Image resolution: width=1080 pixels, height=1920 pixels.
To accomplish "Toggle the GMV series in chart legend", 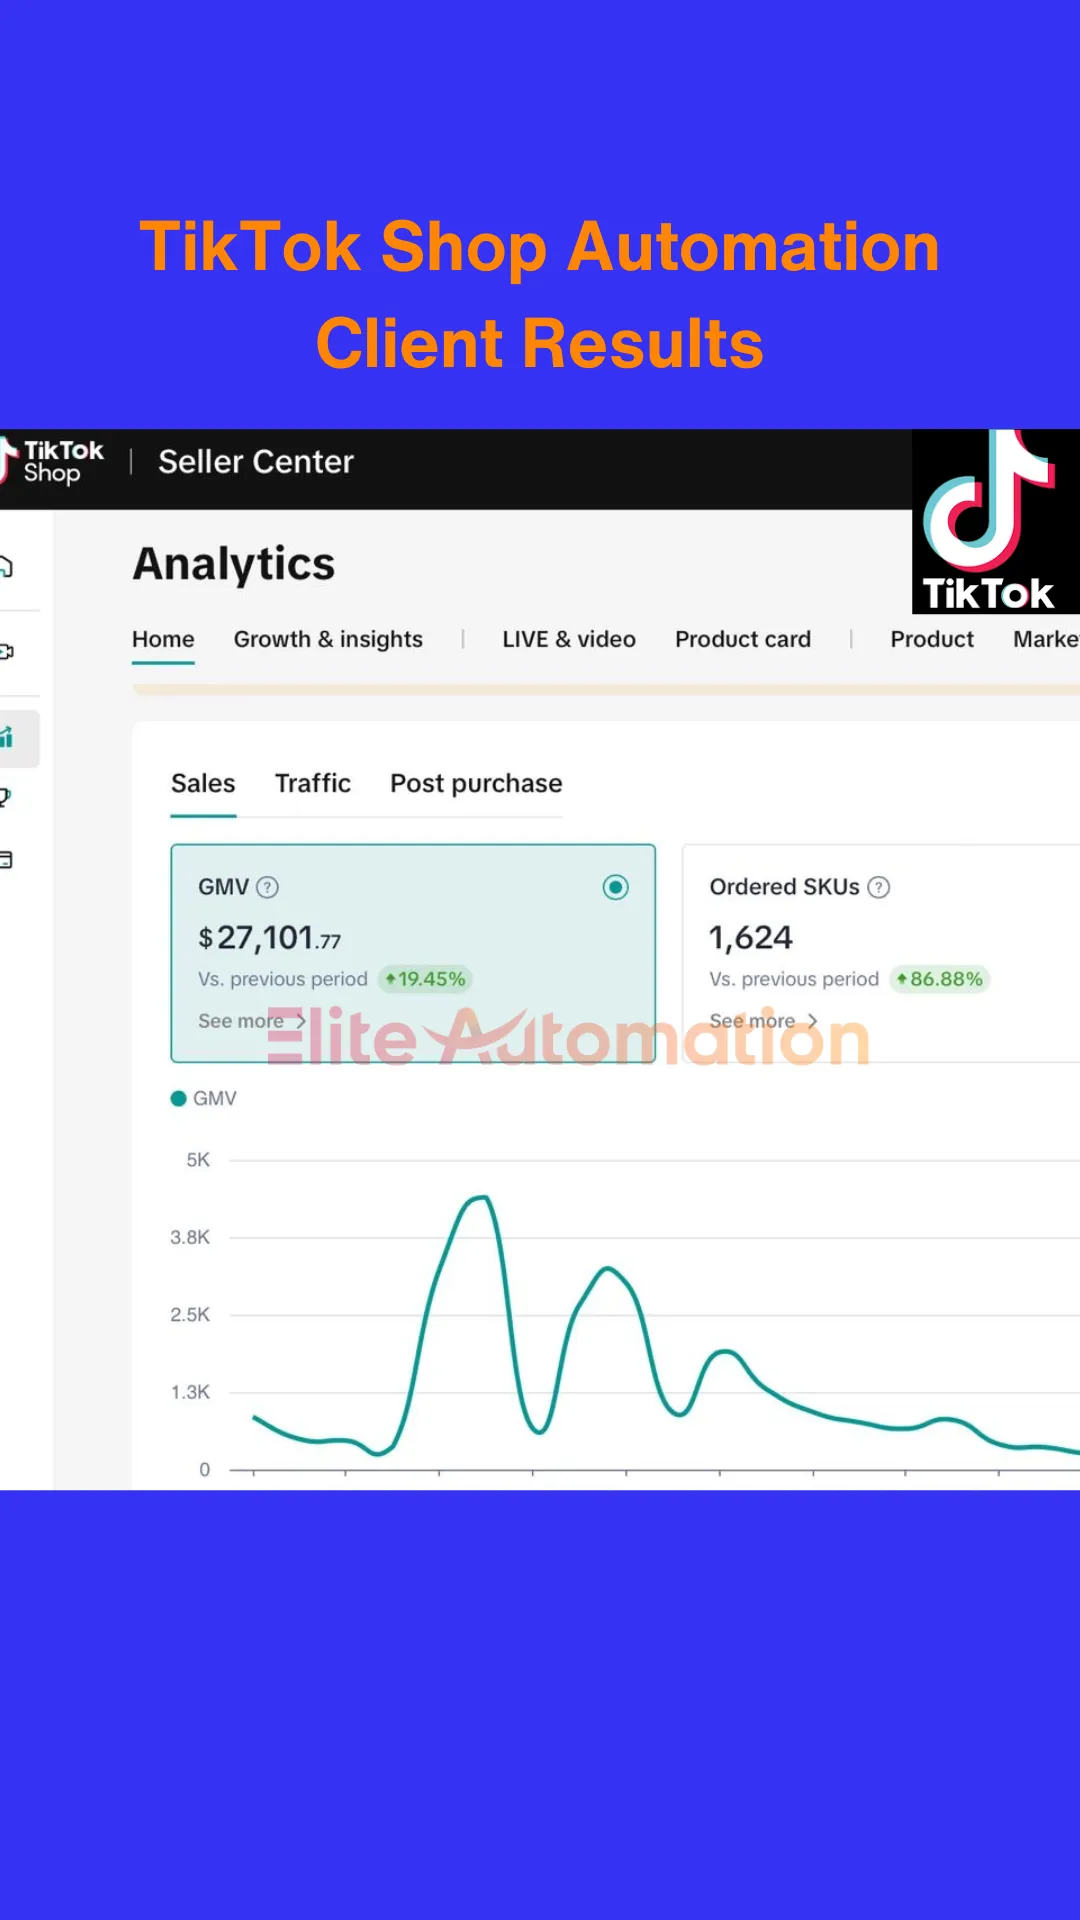I will click(204, 1098).
